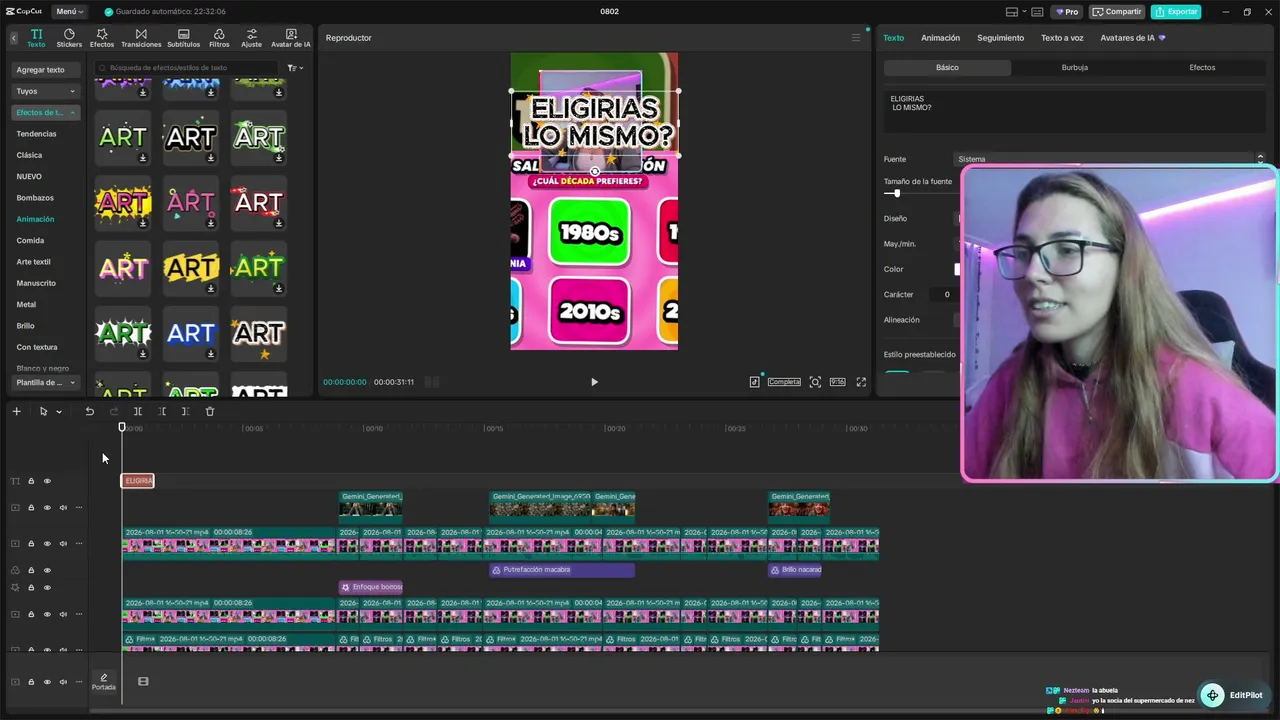Image resolution: width=1280 pixels, height=720 pixels.
Task: Delete the selected clip with trash icon
Action: click(x=210, y=411)
